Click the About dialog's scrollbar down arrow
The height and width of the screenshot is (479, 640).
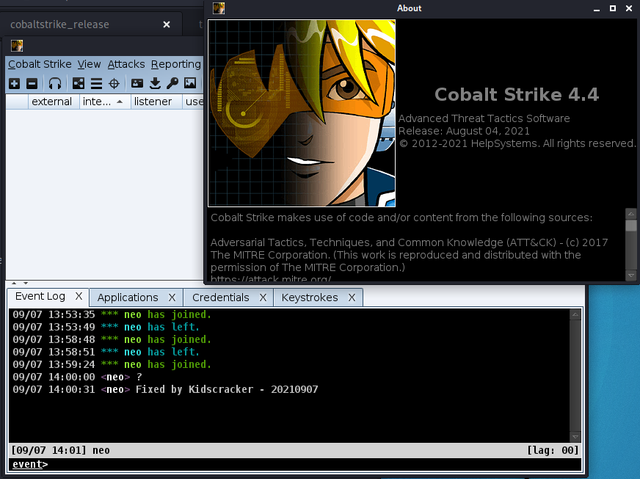pos(631,275)
